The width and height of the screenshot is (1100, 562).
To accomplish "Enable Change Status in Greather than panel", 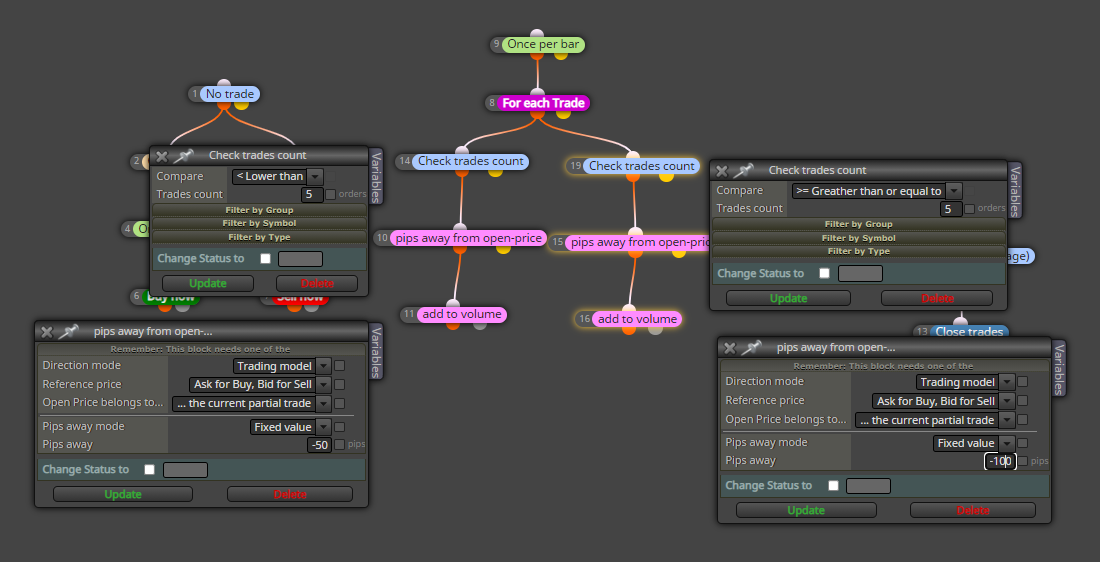I will [x=824, y=273].
